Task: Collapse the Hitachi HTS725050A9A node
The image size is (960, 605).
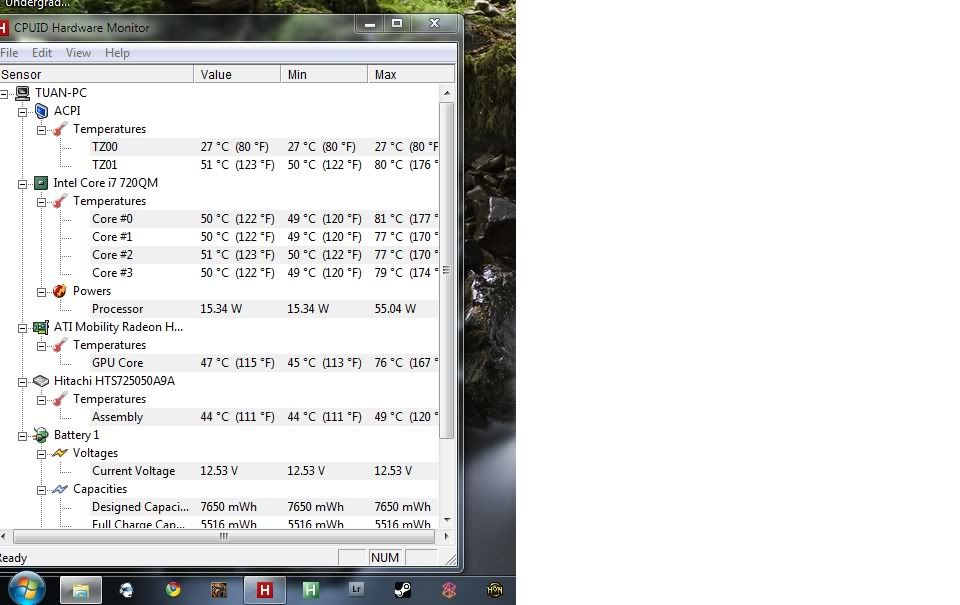Action: pyautogui.click(x=23, y=382)
